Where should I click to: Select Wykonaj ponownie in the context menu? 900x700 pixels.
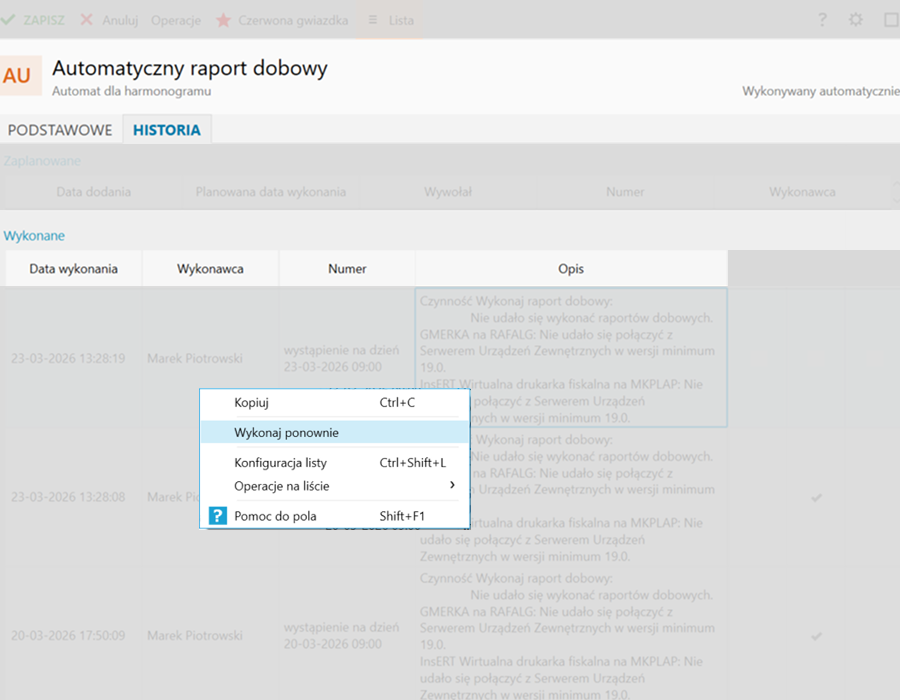pos(286,432)
